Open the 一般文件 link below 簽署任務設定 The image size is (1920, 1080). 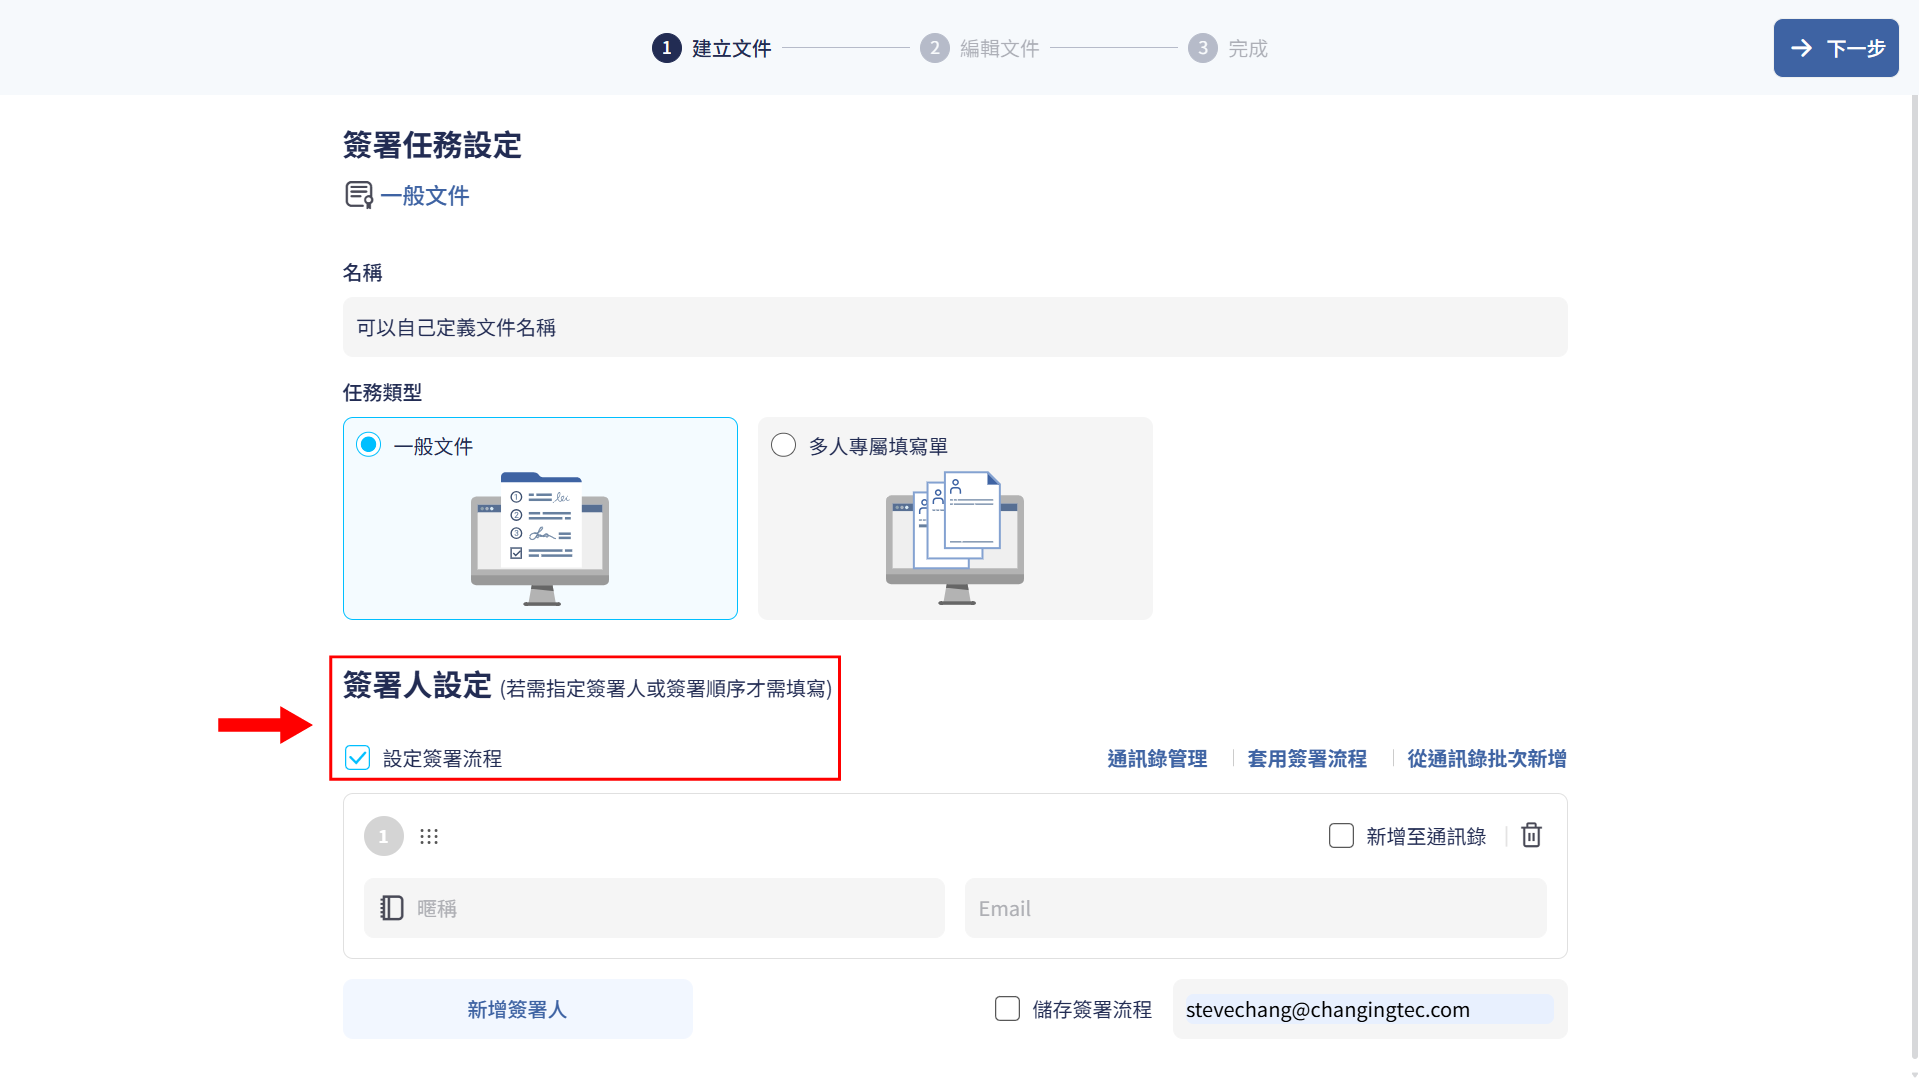click(x=425, y=196)
